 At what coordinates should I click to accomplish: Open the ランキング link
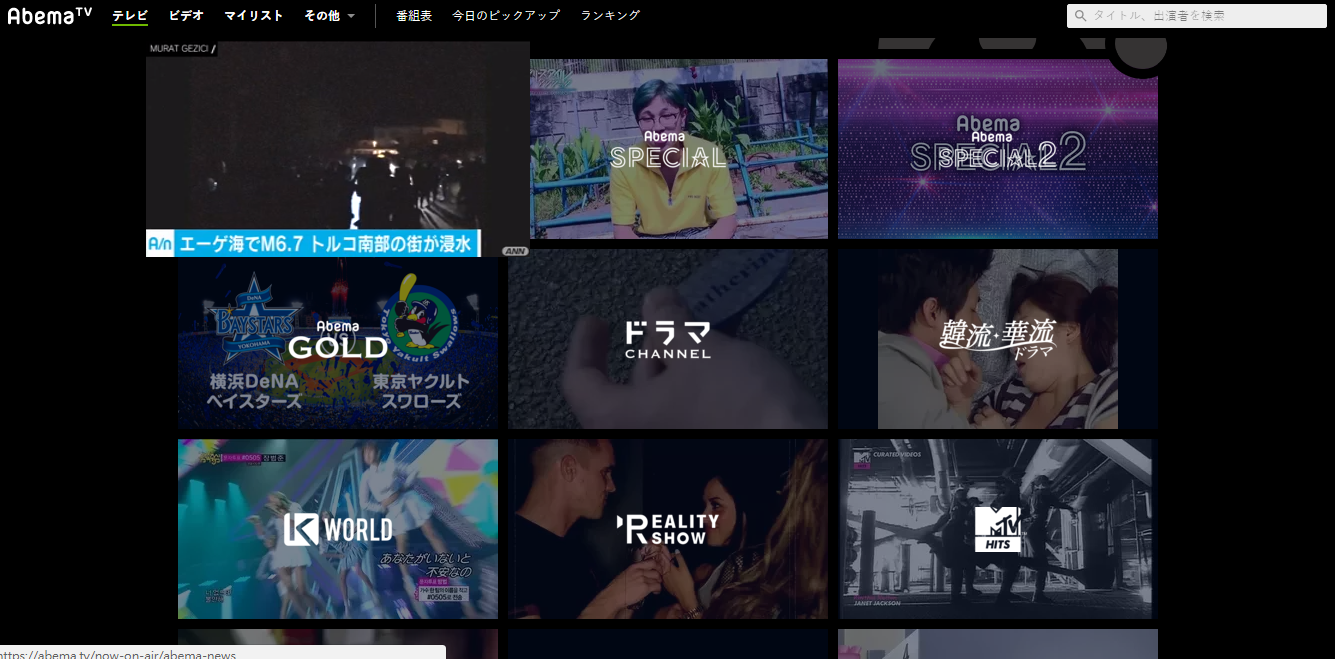[x=610, y=15]
